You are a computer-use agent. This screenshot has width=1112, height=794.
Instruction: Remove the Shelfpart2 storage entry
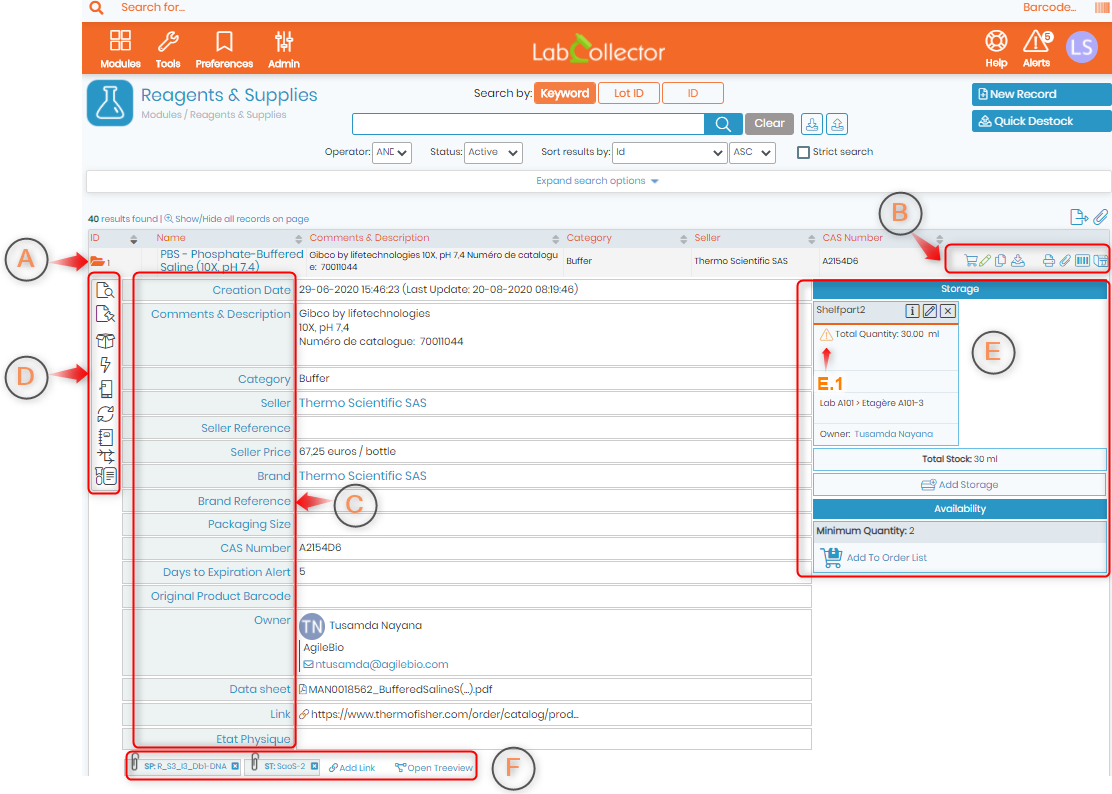[947, 311]
